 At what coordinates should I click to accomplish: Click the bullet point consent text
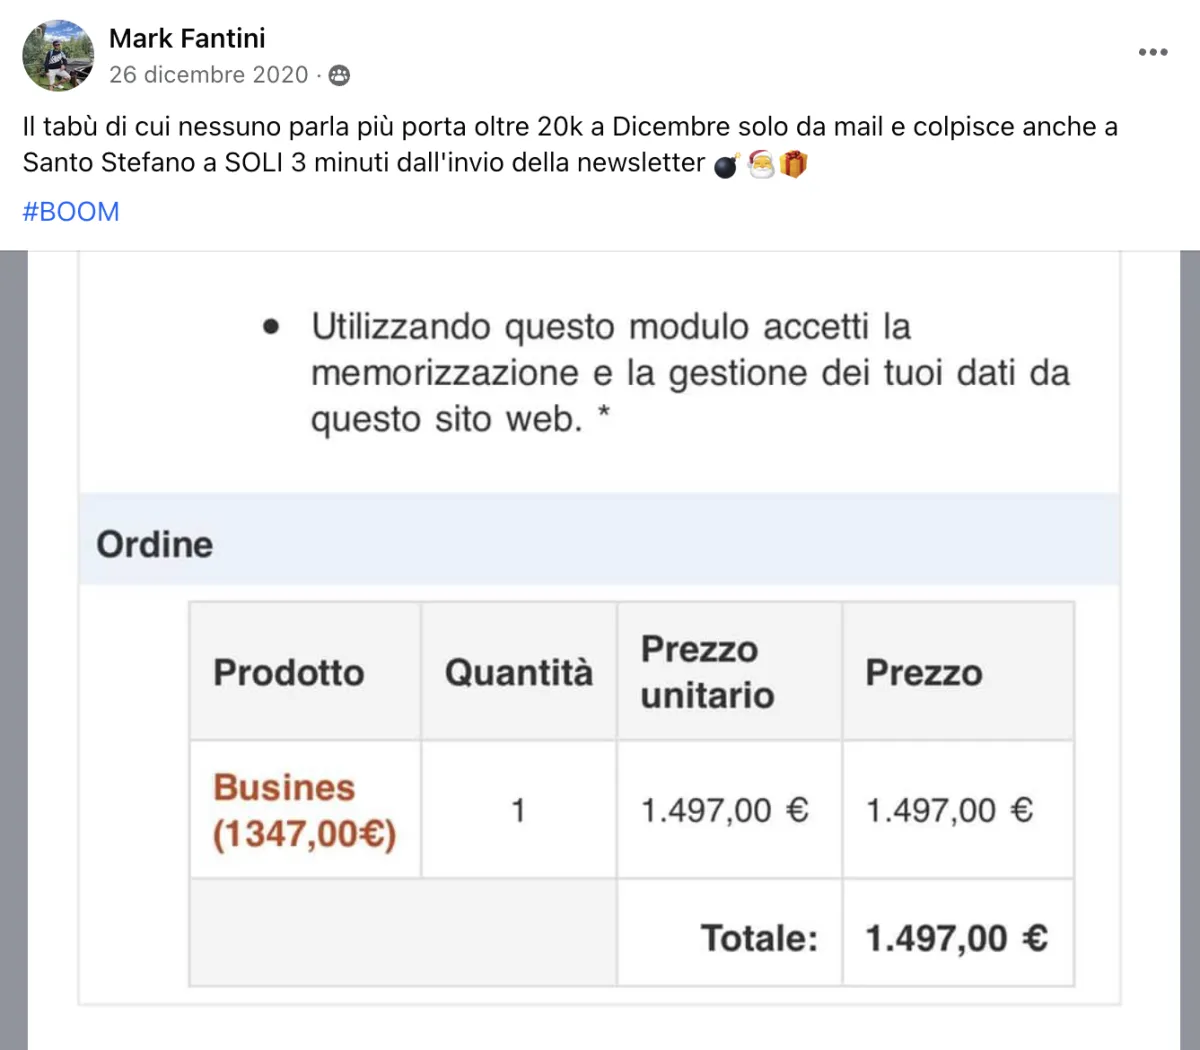[x=690, y=373]
